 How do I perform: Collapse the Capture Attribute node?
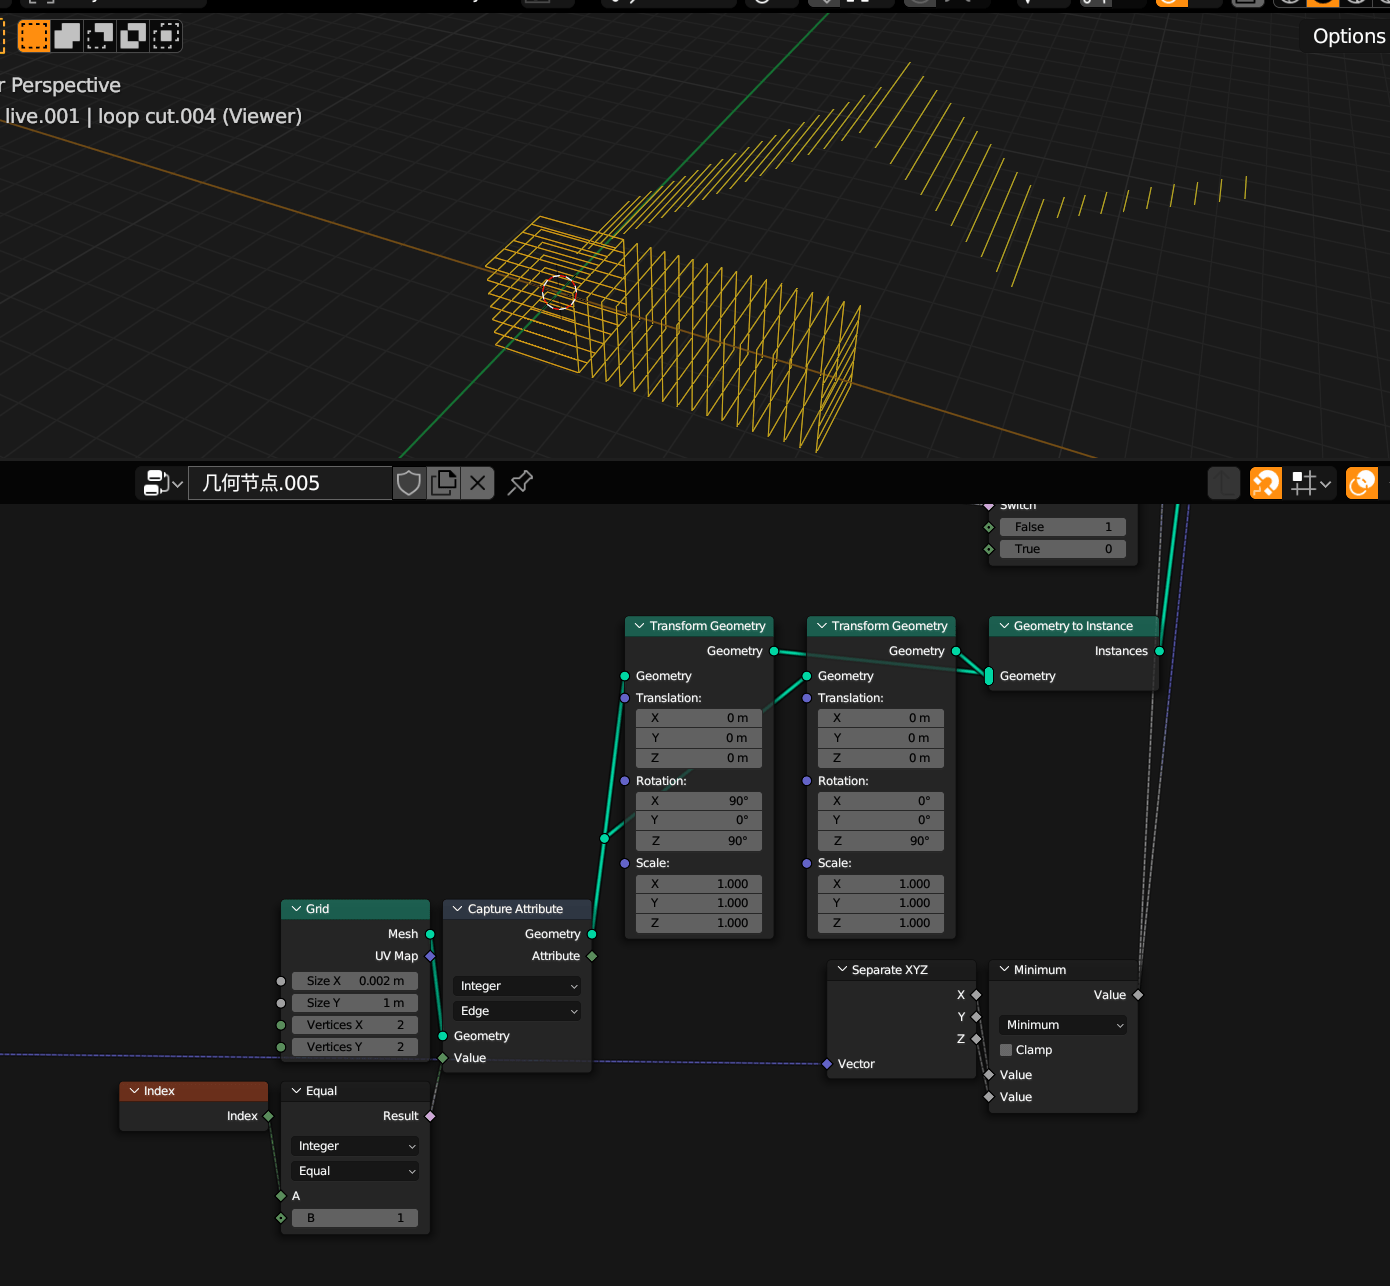(x=457, y=909)
